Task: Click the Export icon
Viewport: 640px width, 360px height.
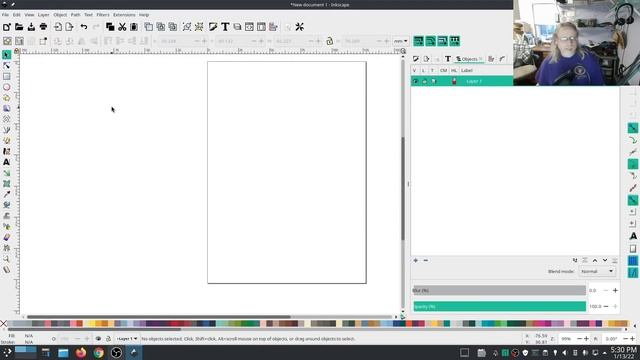Action: pyautogui.click(x=69, y=27)
